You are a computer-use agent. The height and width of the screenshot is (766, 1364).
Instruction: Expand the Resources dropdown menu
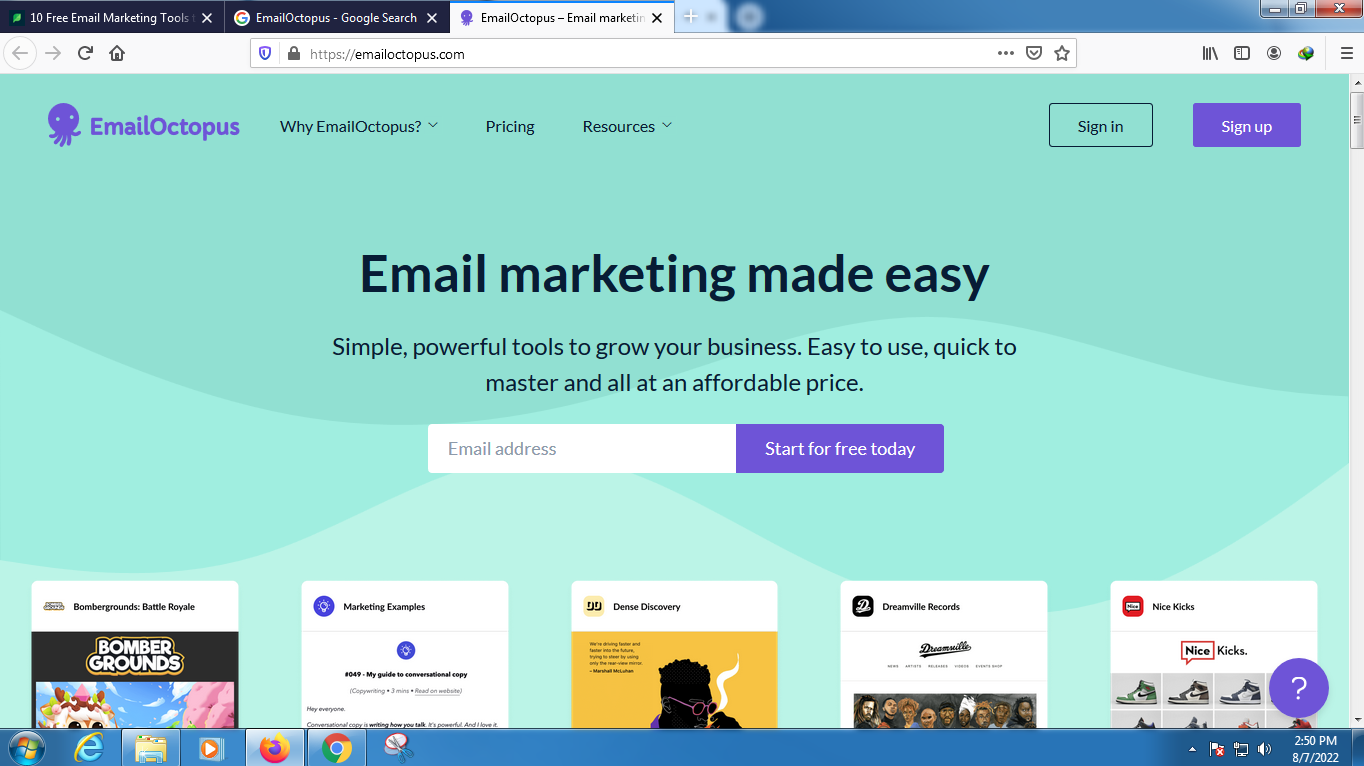pos(627,126)
